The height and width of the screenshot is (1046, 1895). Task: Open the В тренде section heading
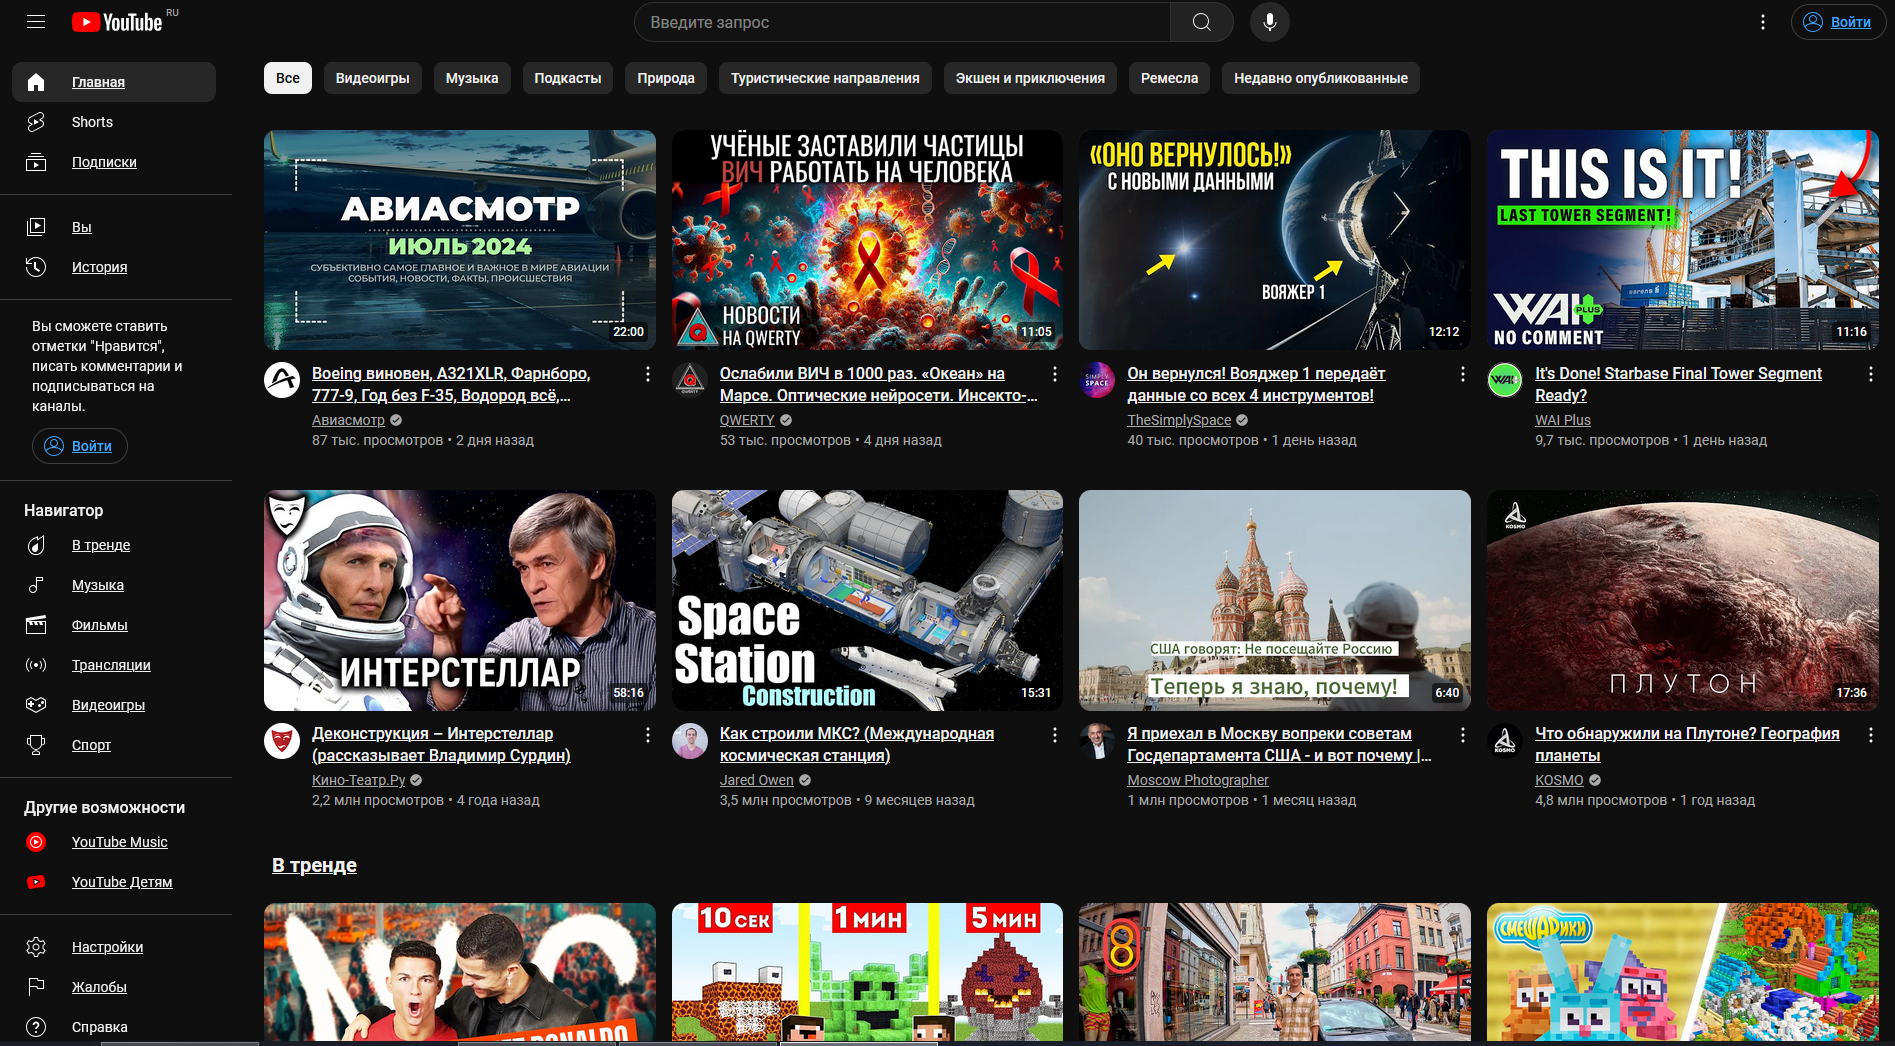(314, 865)
